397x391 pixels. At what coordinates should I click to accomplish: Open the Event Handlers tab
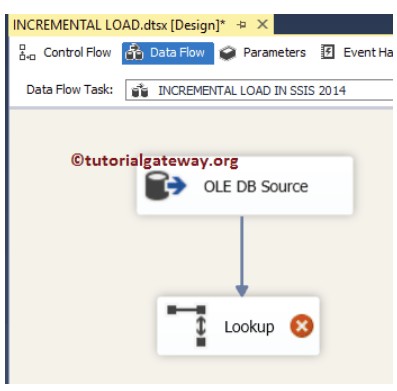(x=357, y=53)
